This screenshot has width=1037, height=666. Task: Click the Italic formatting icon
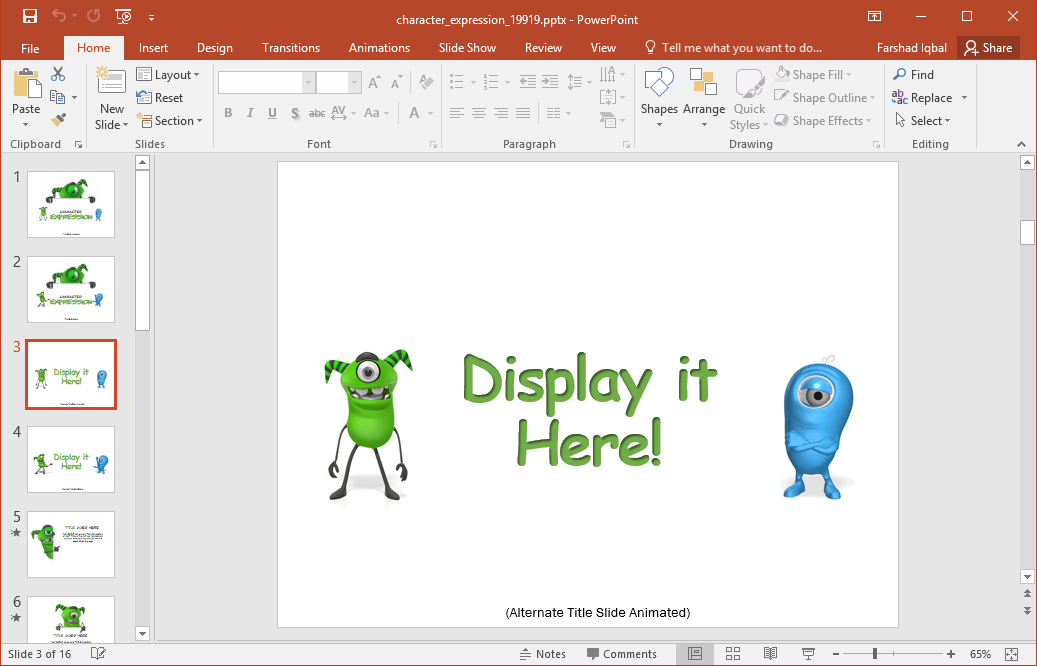249,113
